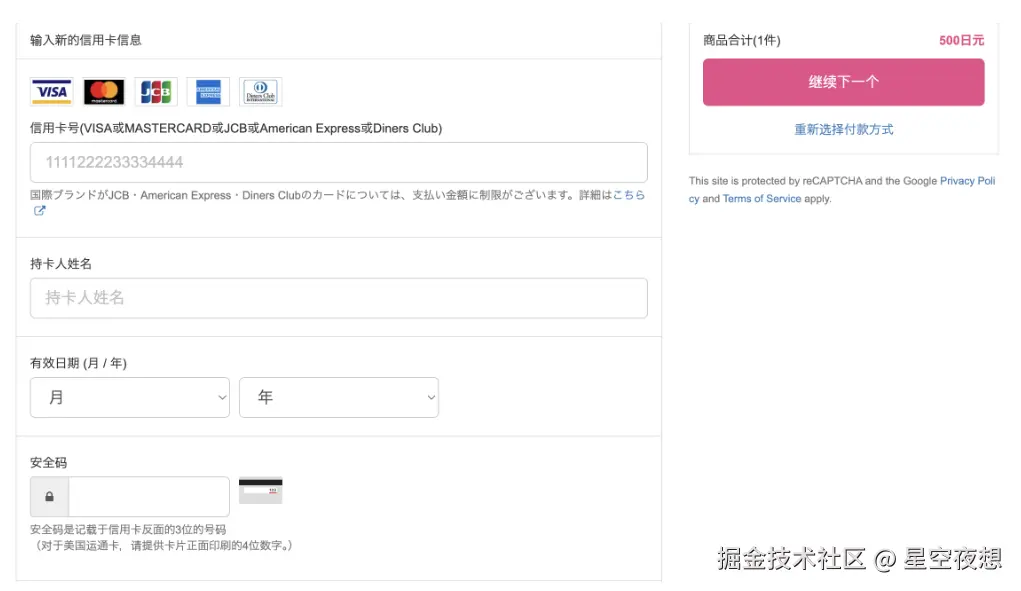Click the external link icon below card number

point(40,211)
